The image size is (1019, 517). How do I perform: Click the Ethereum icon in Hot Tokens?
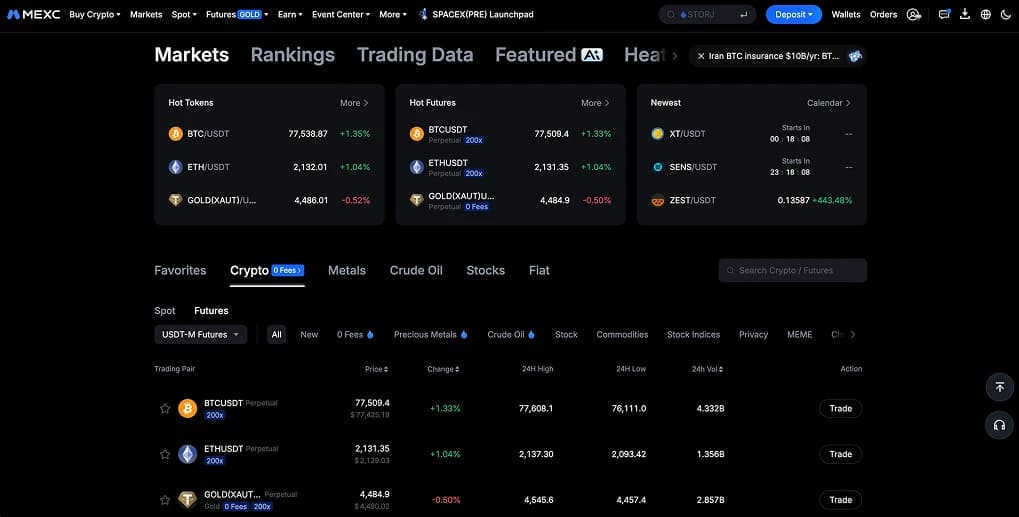point(175,167)
